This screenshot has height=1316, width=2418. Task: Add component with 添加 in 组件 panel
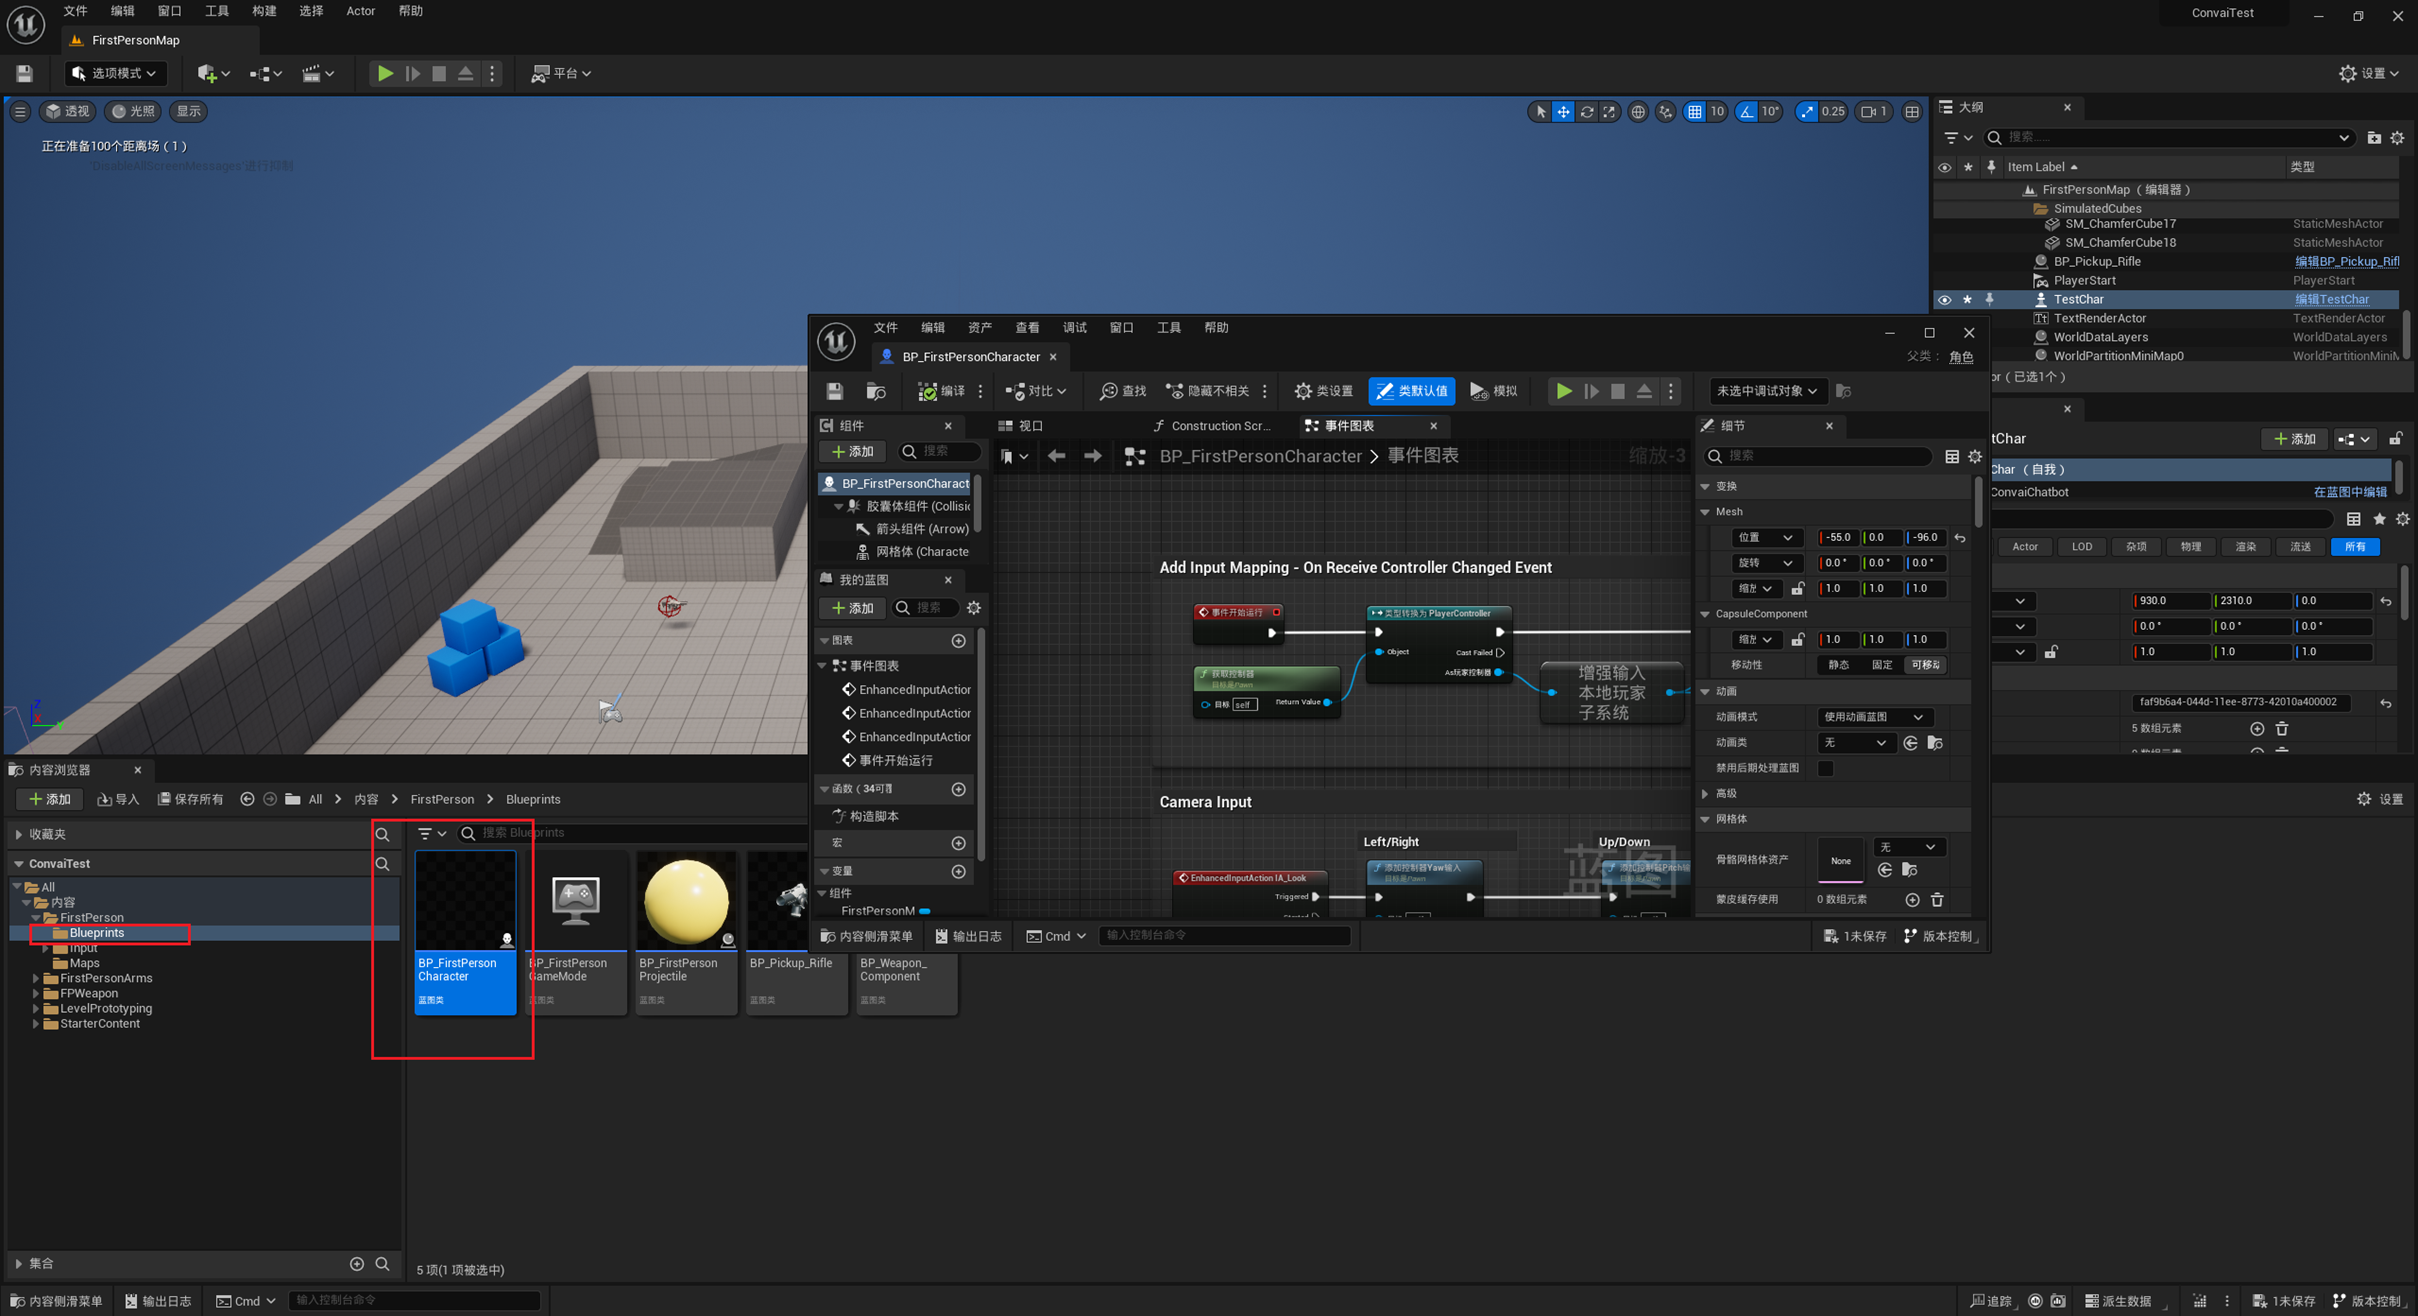tap(852, 452)
